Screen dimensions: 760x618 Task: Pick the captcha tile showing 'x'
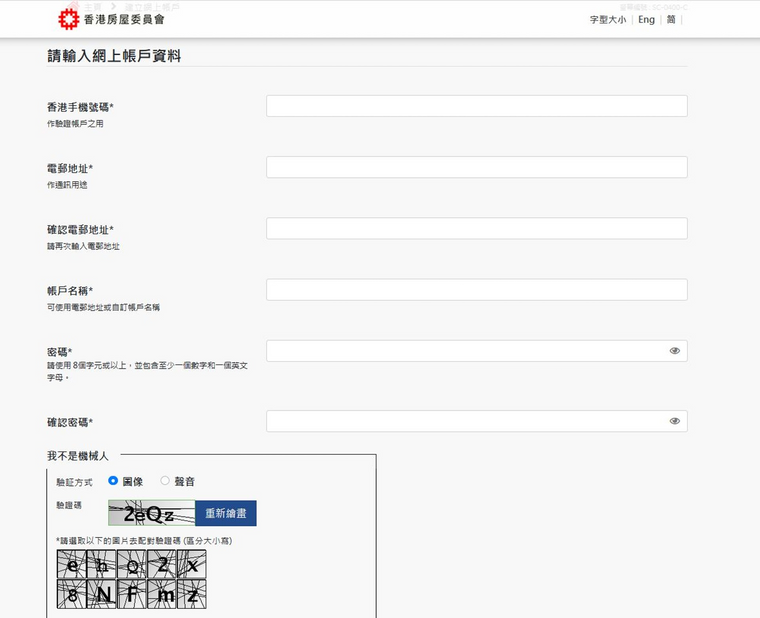[192, 564]
